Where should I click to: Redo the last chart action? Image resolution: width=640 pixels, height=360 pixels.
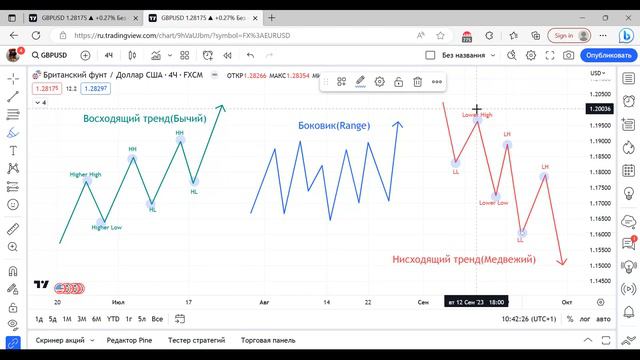pyautogui.click(x=269, y=55)
